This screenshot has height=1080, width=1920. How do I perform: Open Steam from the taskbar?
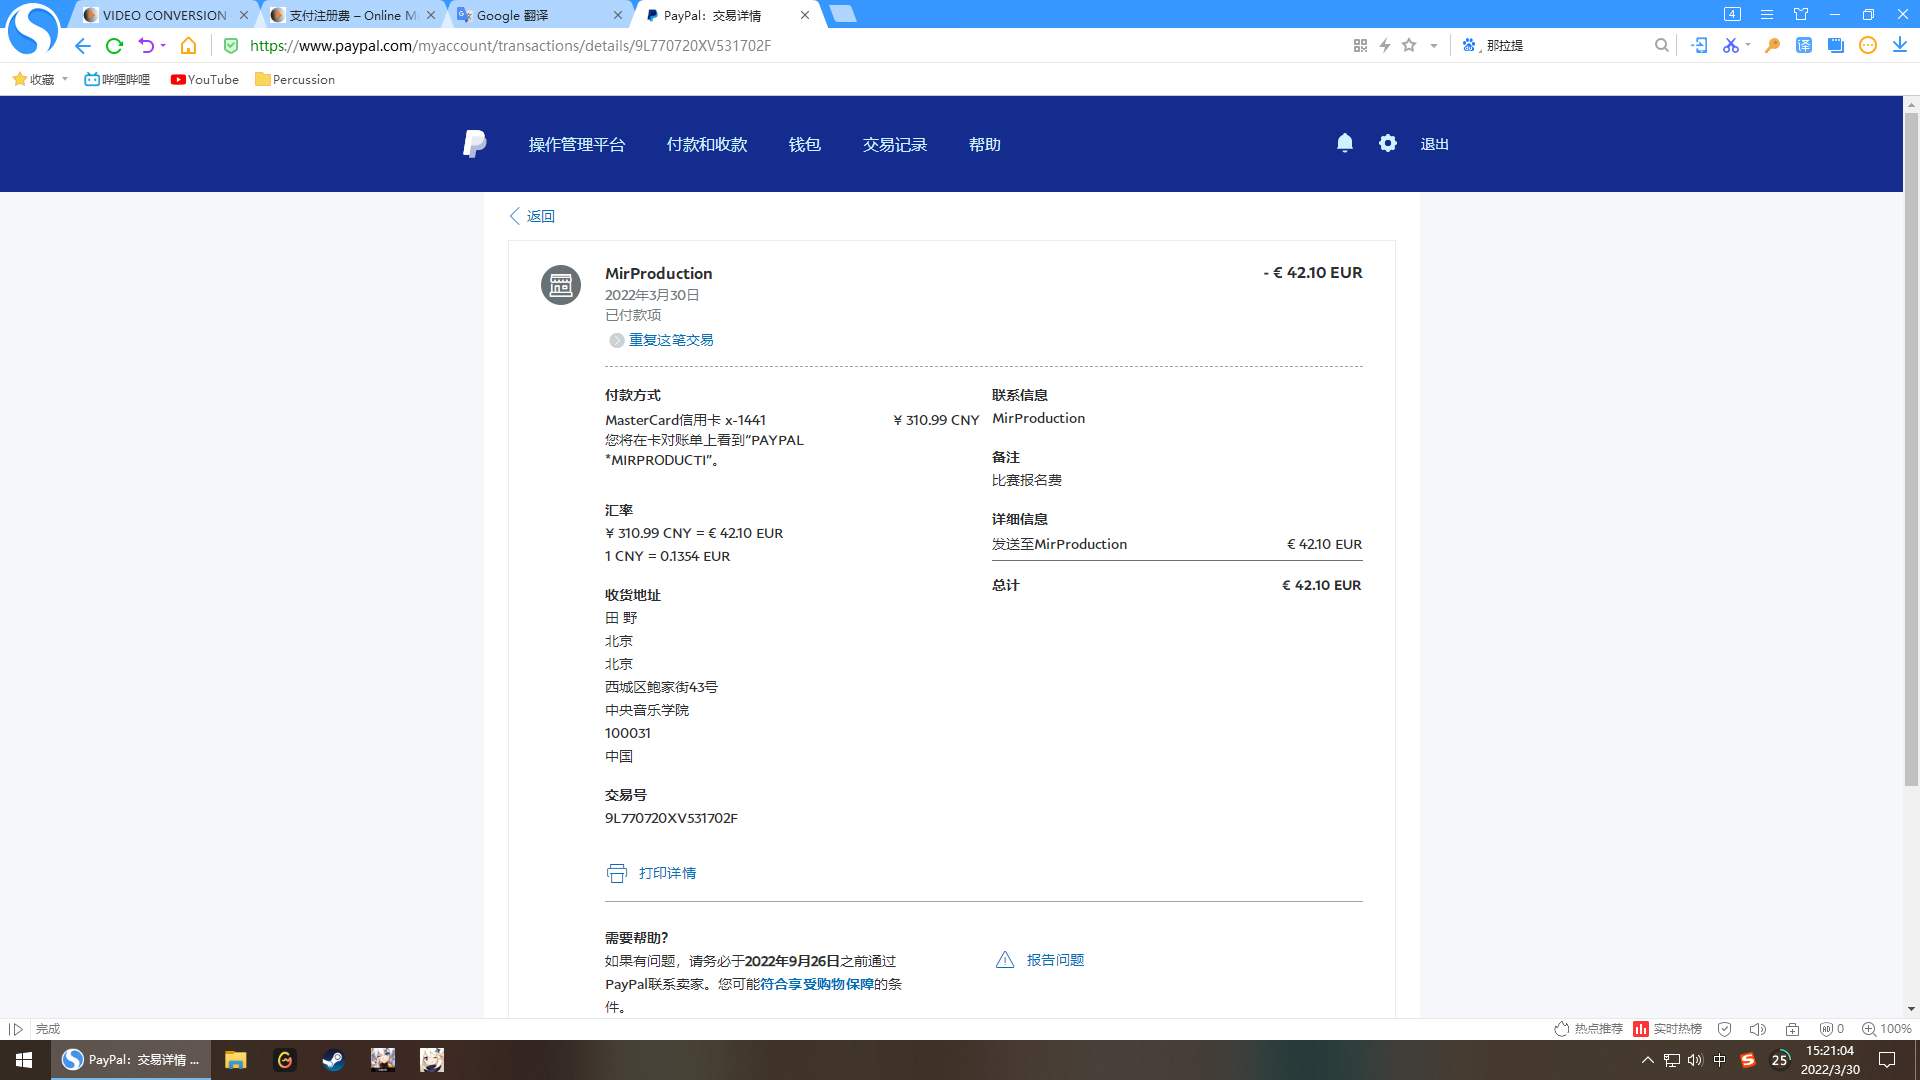point(333,1060)
